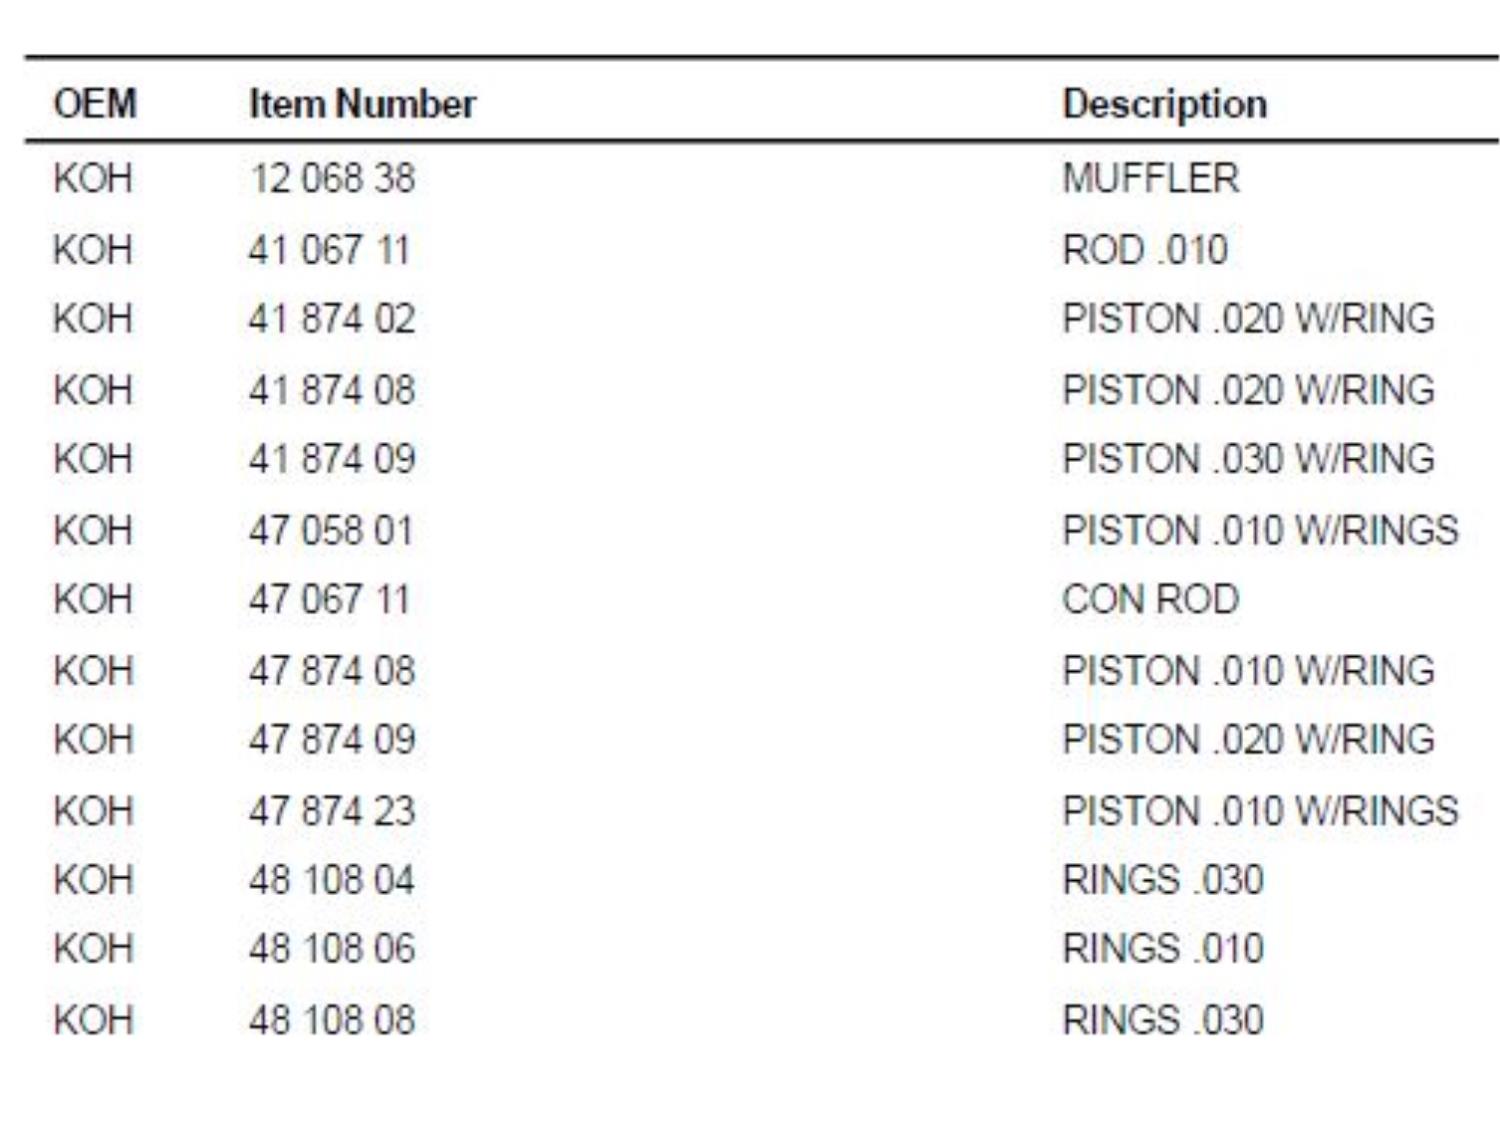Click item number 47 874 08
The image size is (1500, 1125).
point(332,670)
